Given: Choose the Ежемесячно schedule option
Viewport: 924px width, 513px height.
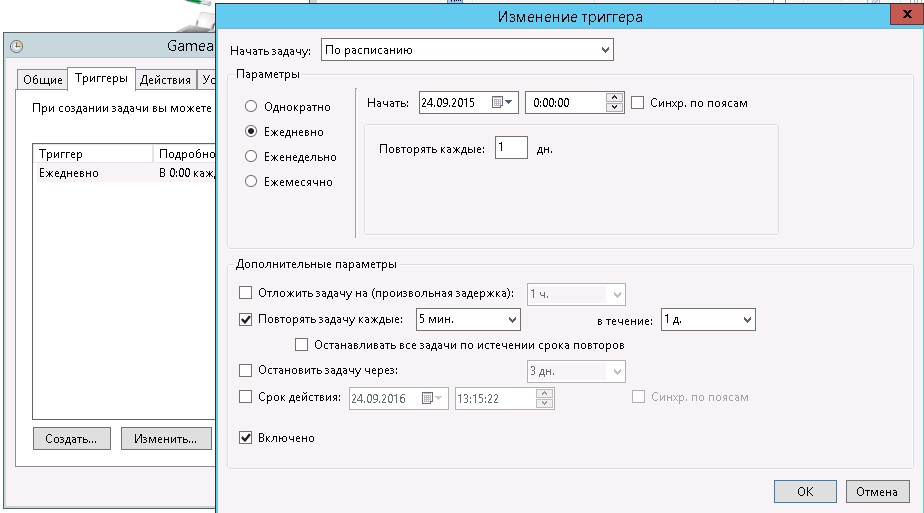Looking at the screenshot, I should [252, 182].
